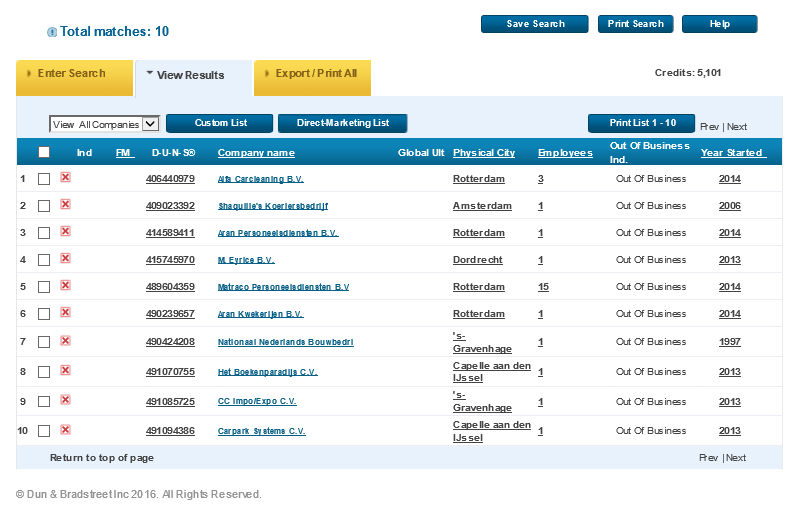Open Aran Personeelsdiensten B.V. company link
This screenshot has height=505, width=796.
click(x=278, y=233)
